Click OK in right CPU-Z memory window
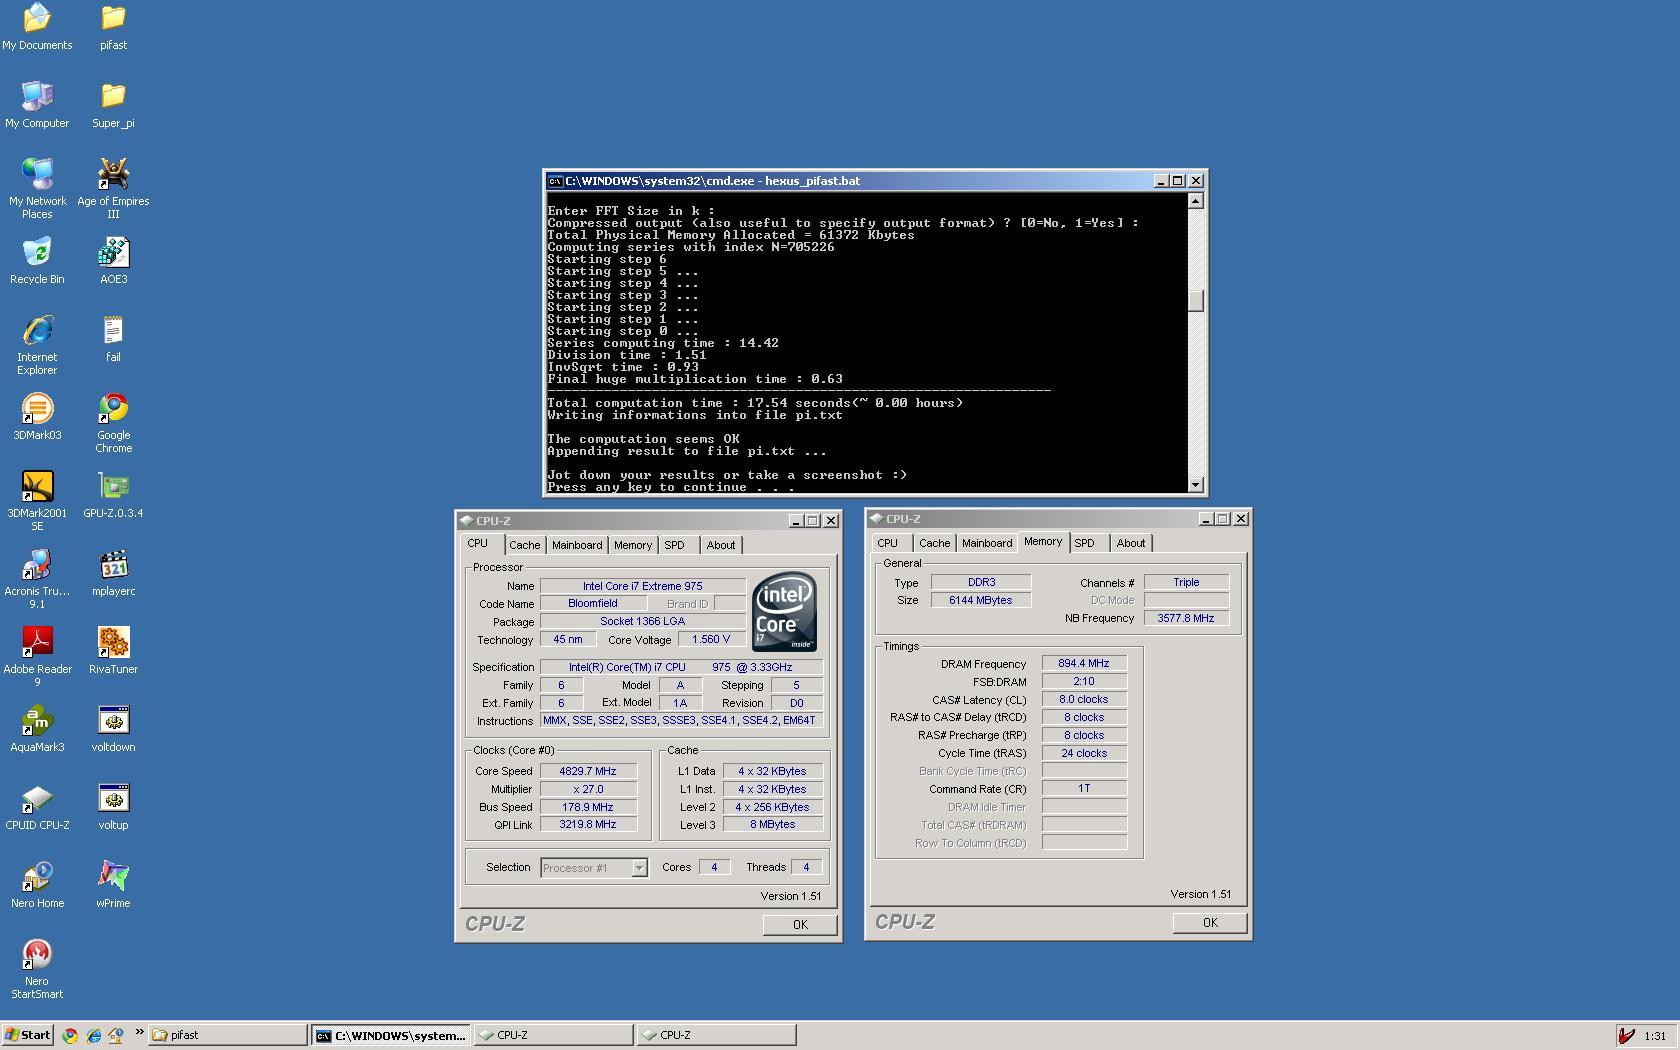 tap(1210, 922)
